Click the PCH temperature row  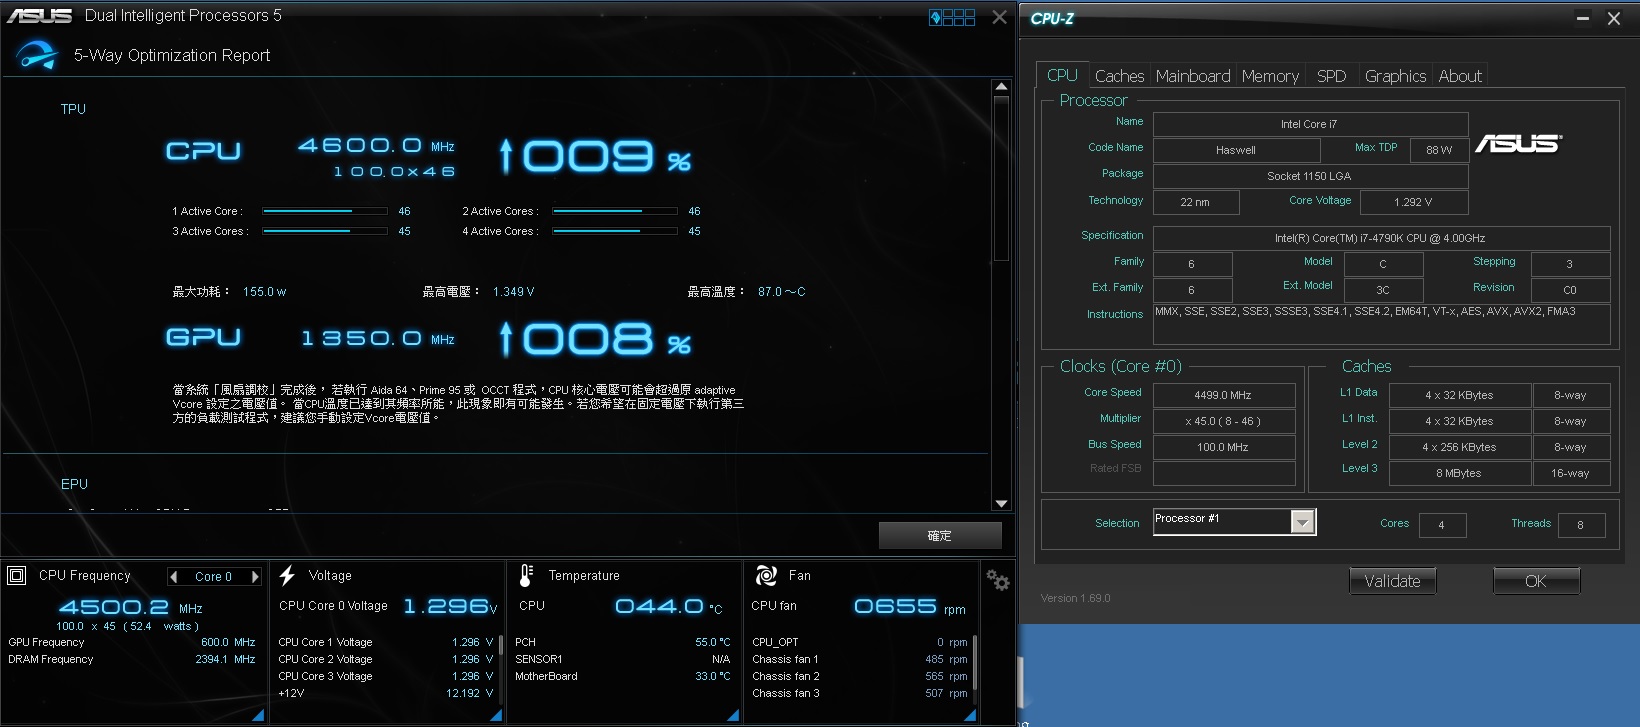(623, 642)
